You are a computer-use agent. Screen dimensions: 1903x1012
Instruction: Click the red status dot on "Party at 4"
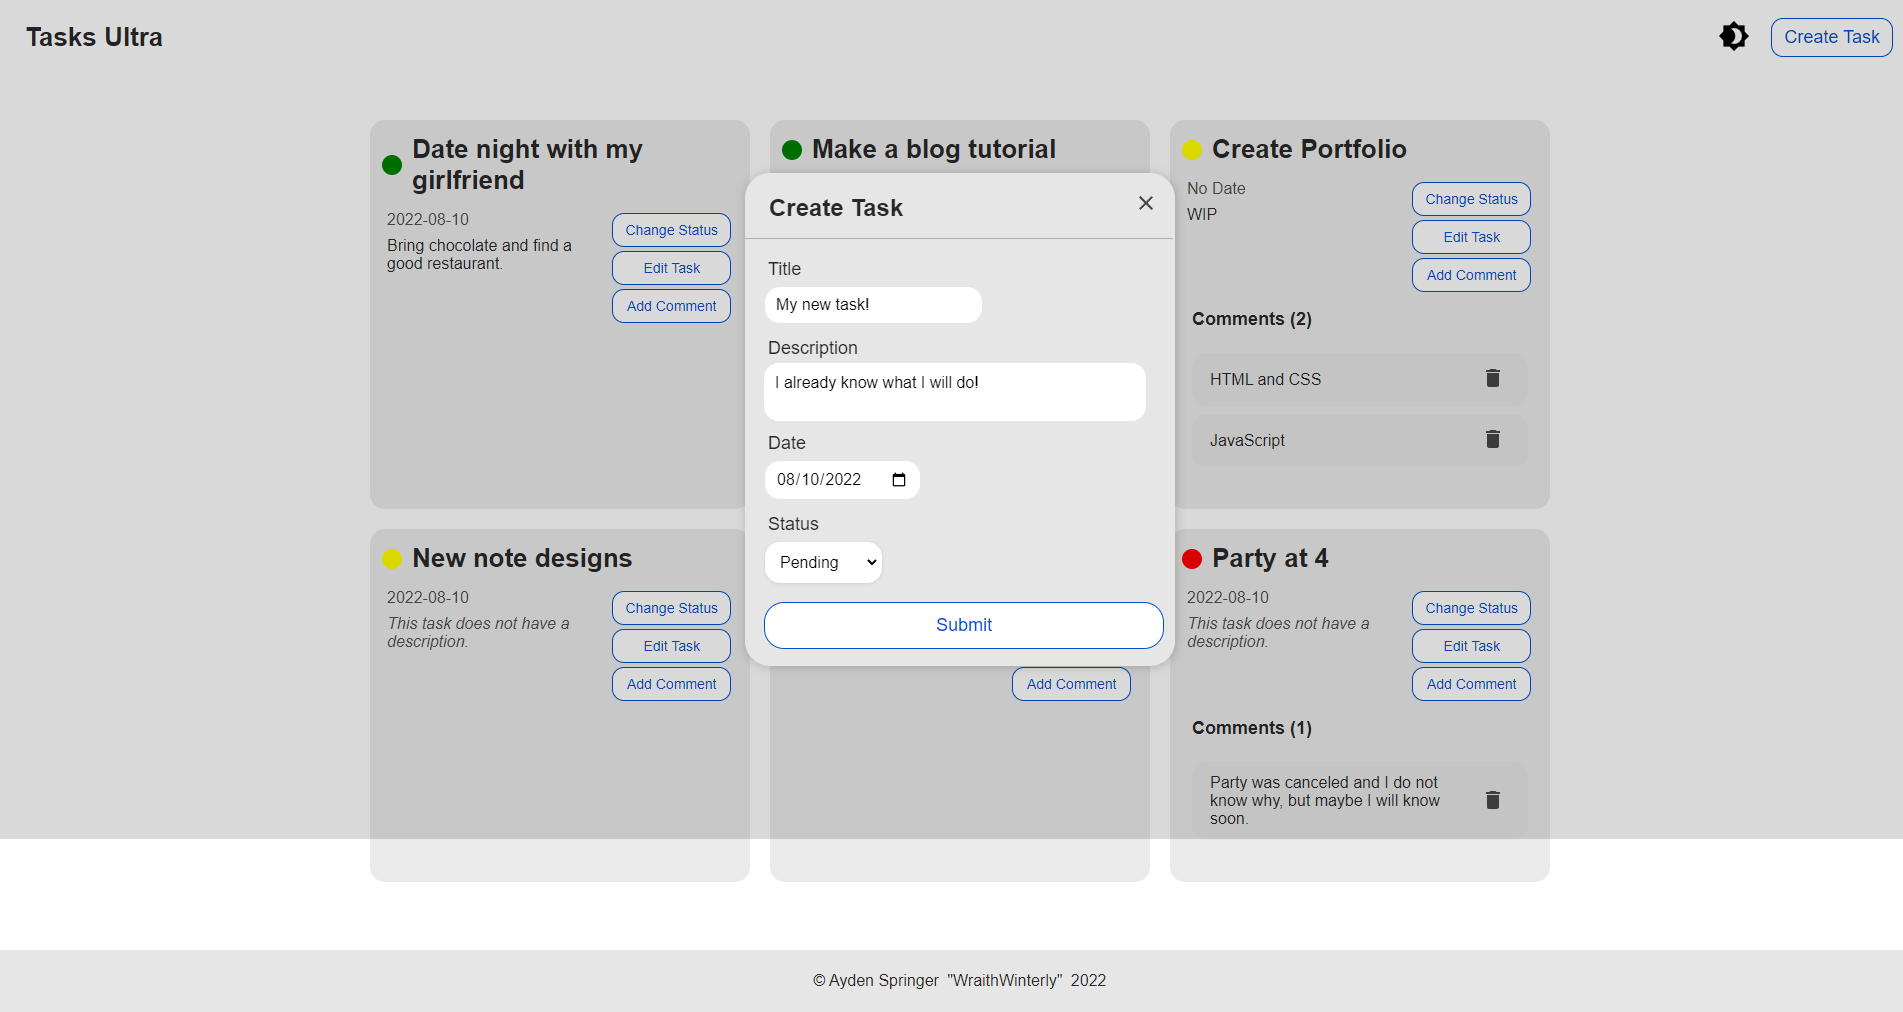[x=1191, y=558]
